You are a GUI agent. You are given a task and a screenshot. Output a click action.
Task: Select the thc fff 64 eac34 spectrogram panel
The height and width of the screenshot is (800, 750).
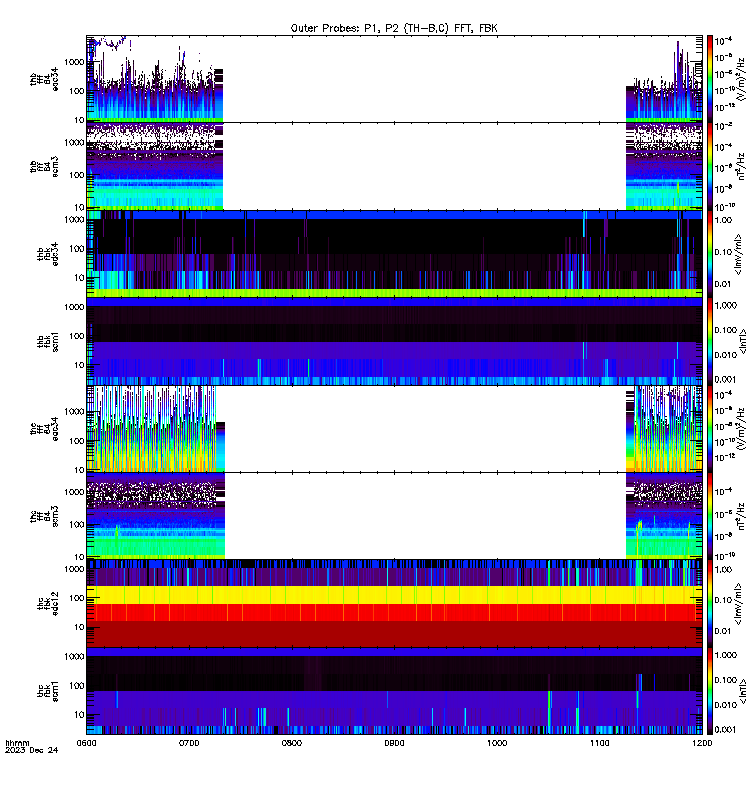394,429
